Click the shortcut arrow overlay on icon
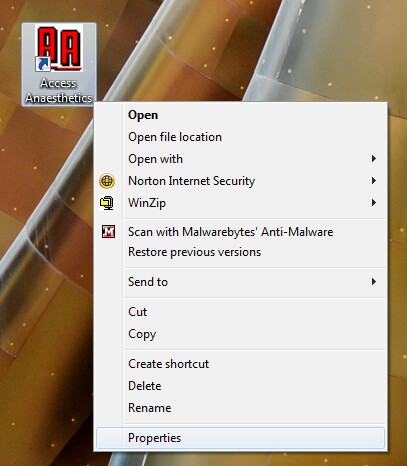 coord(43,64)
